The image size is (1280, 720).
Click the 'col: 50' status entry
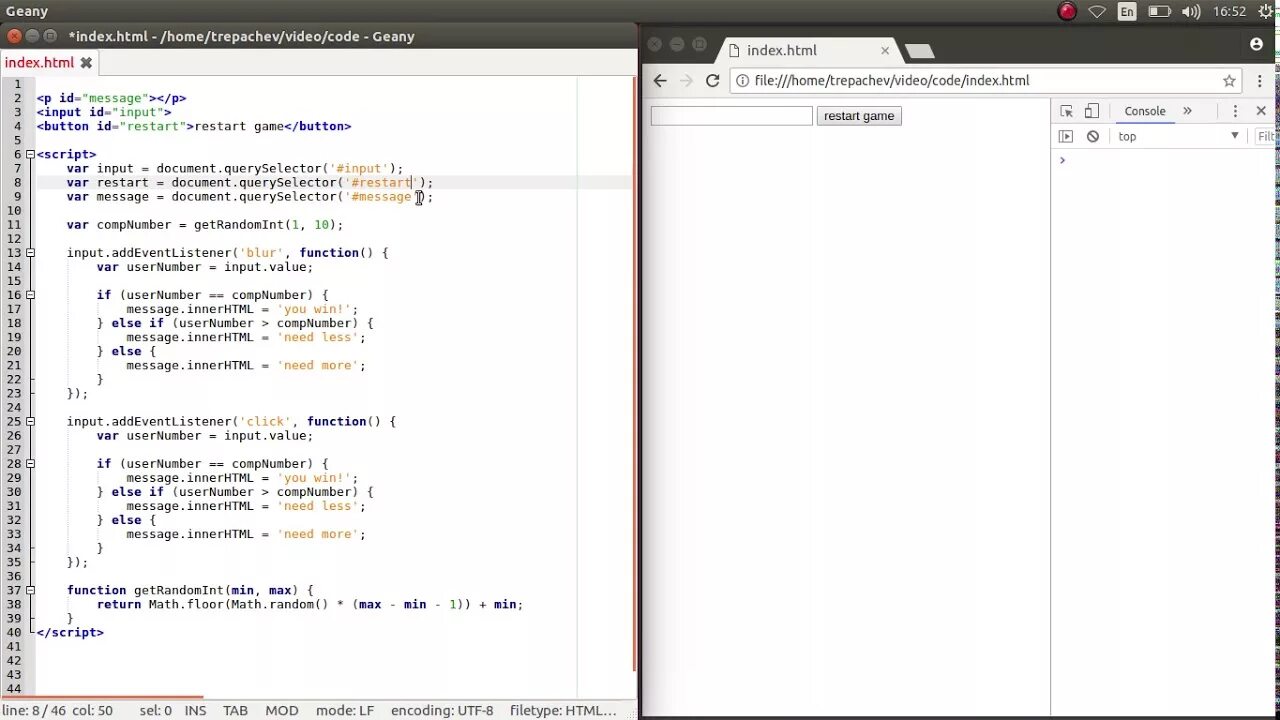pyautogui.click(x=92, y=710)
